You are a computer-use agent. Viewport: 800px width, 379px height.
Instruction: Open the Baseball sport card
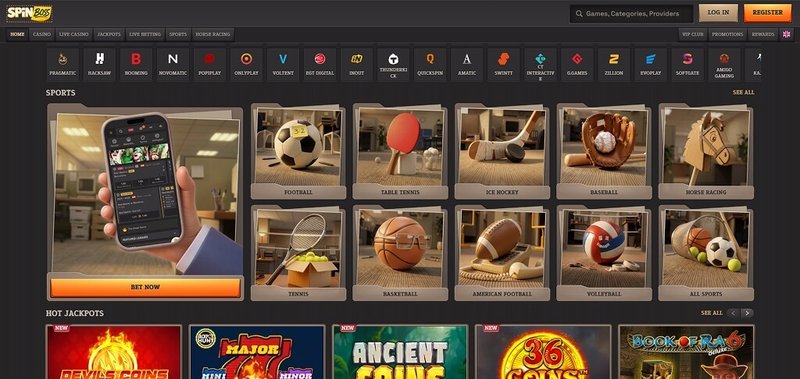click(x=604, y=151)
